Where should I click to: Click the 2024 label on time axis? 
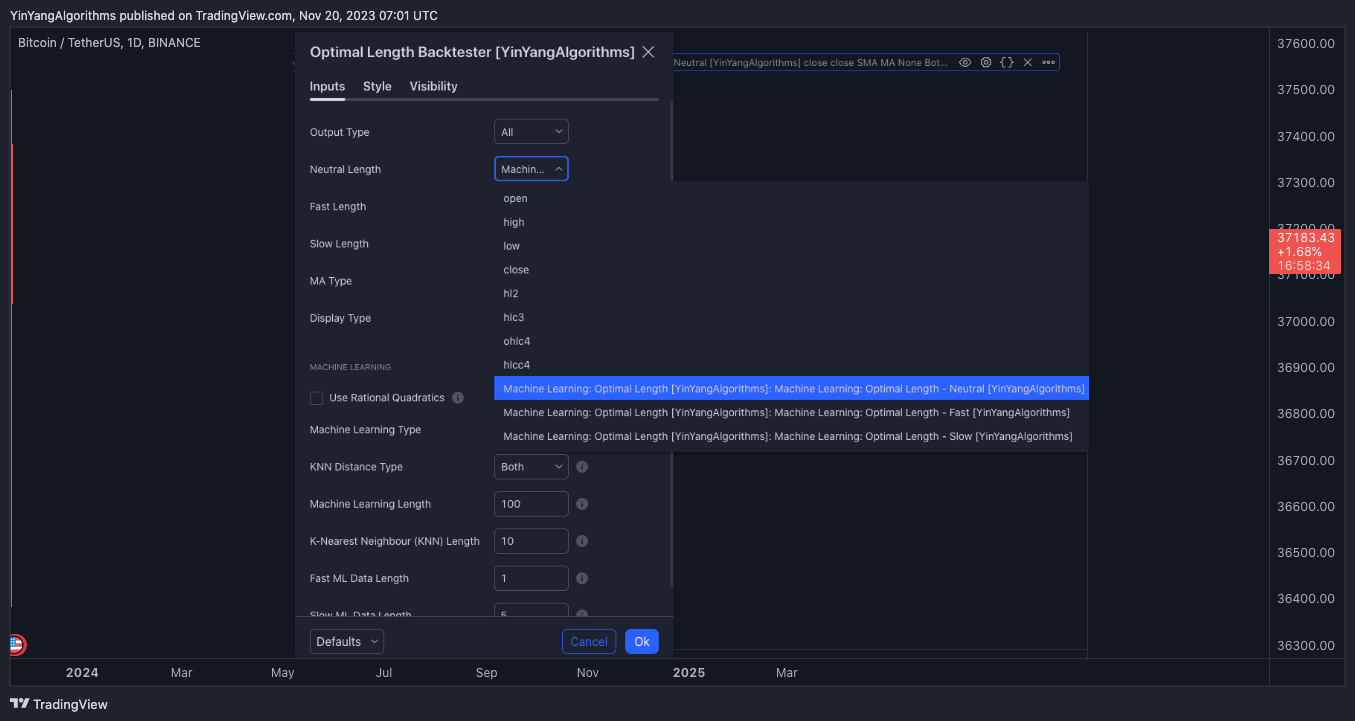point(82,673)
